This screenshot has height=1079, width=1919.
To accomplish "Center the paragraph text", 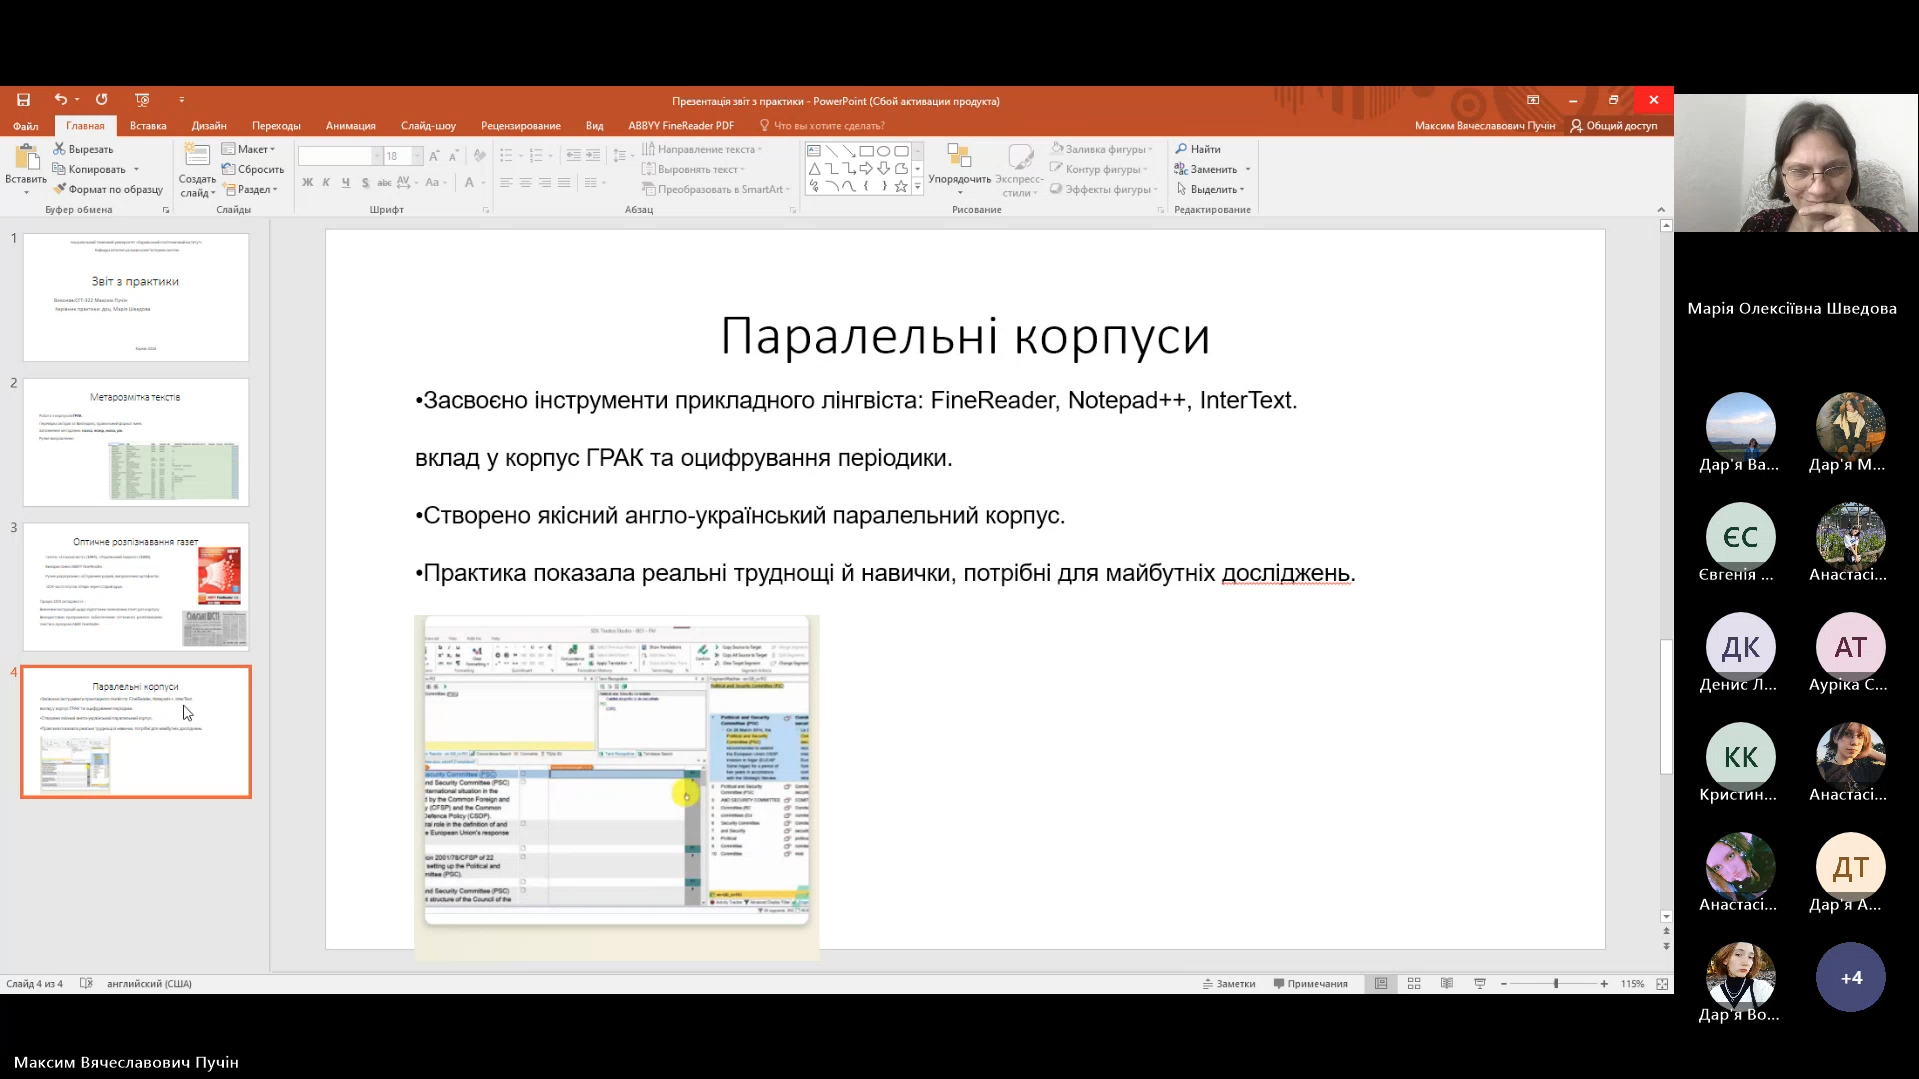I will [x=525, y=183].
